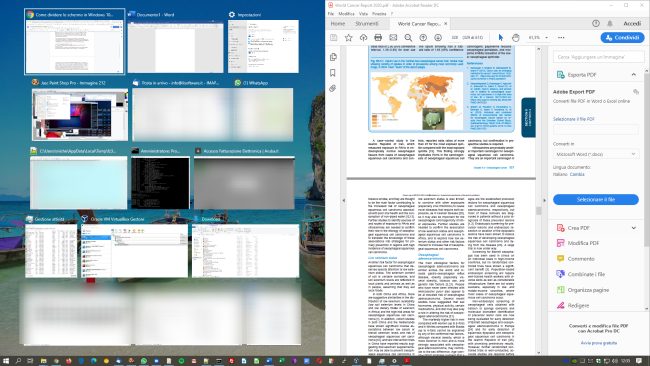Select the Chrome Come dividere lo schermo thumbnail

(x=75, y=41)
